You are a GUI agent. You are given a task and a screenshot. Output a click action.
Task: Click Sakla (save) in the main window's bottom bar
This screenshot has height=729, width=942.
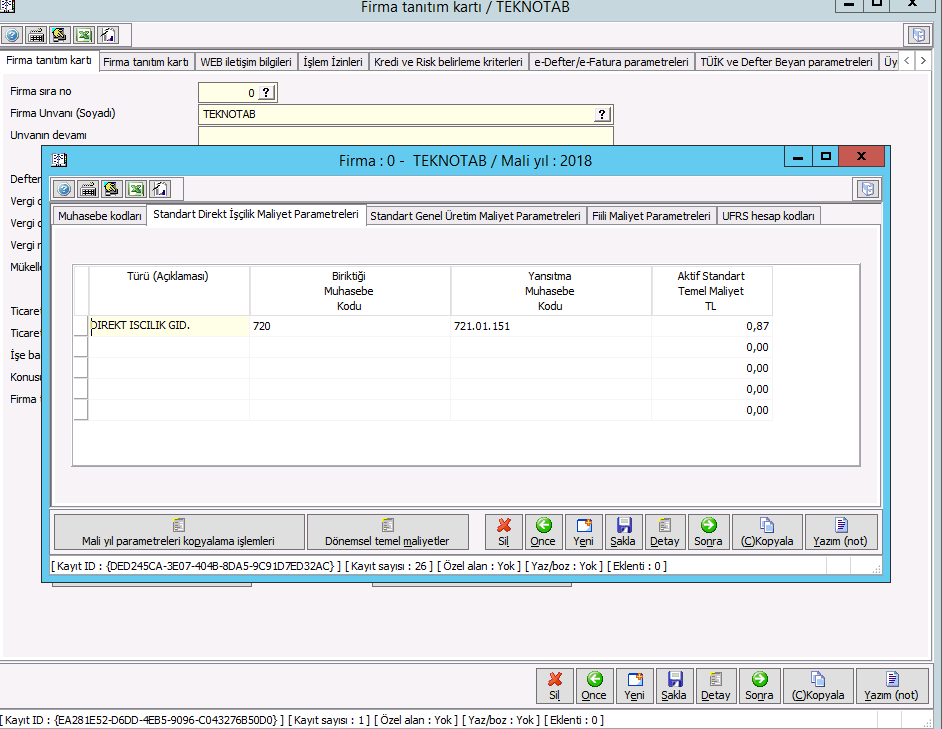pos(674,686)
